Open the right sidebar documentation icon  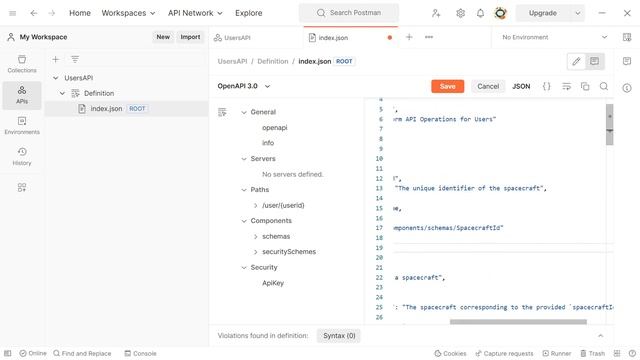point(627,61)
